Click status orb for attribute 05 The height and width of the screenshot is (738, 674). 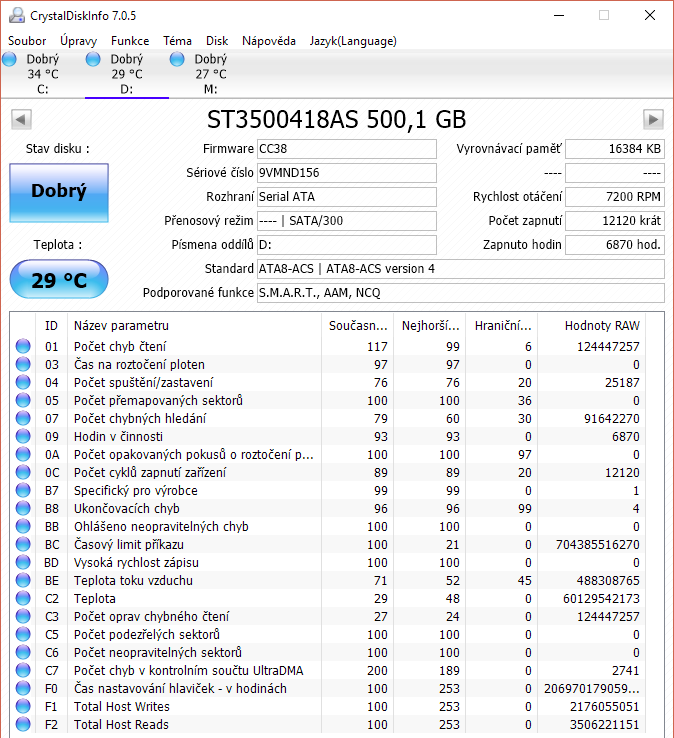coord(23,400)
